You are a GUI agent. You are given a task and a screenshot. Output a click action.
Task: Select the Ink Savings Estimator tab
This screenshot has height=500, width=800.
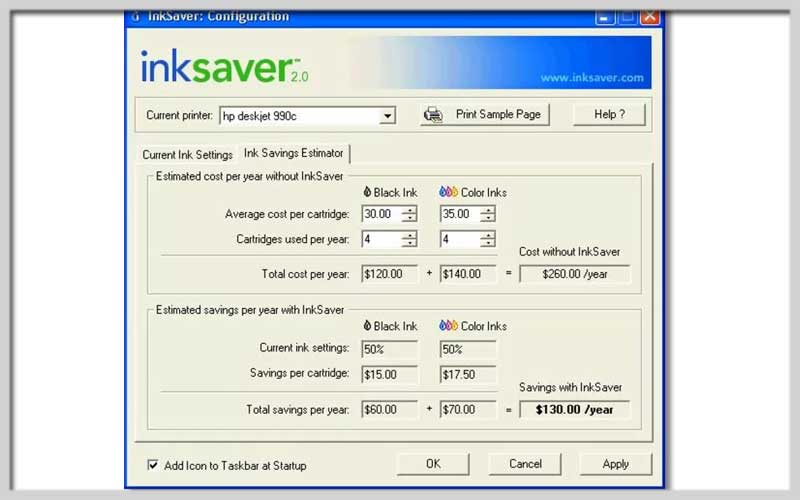(x=293, y=153)
